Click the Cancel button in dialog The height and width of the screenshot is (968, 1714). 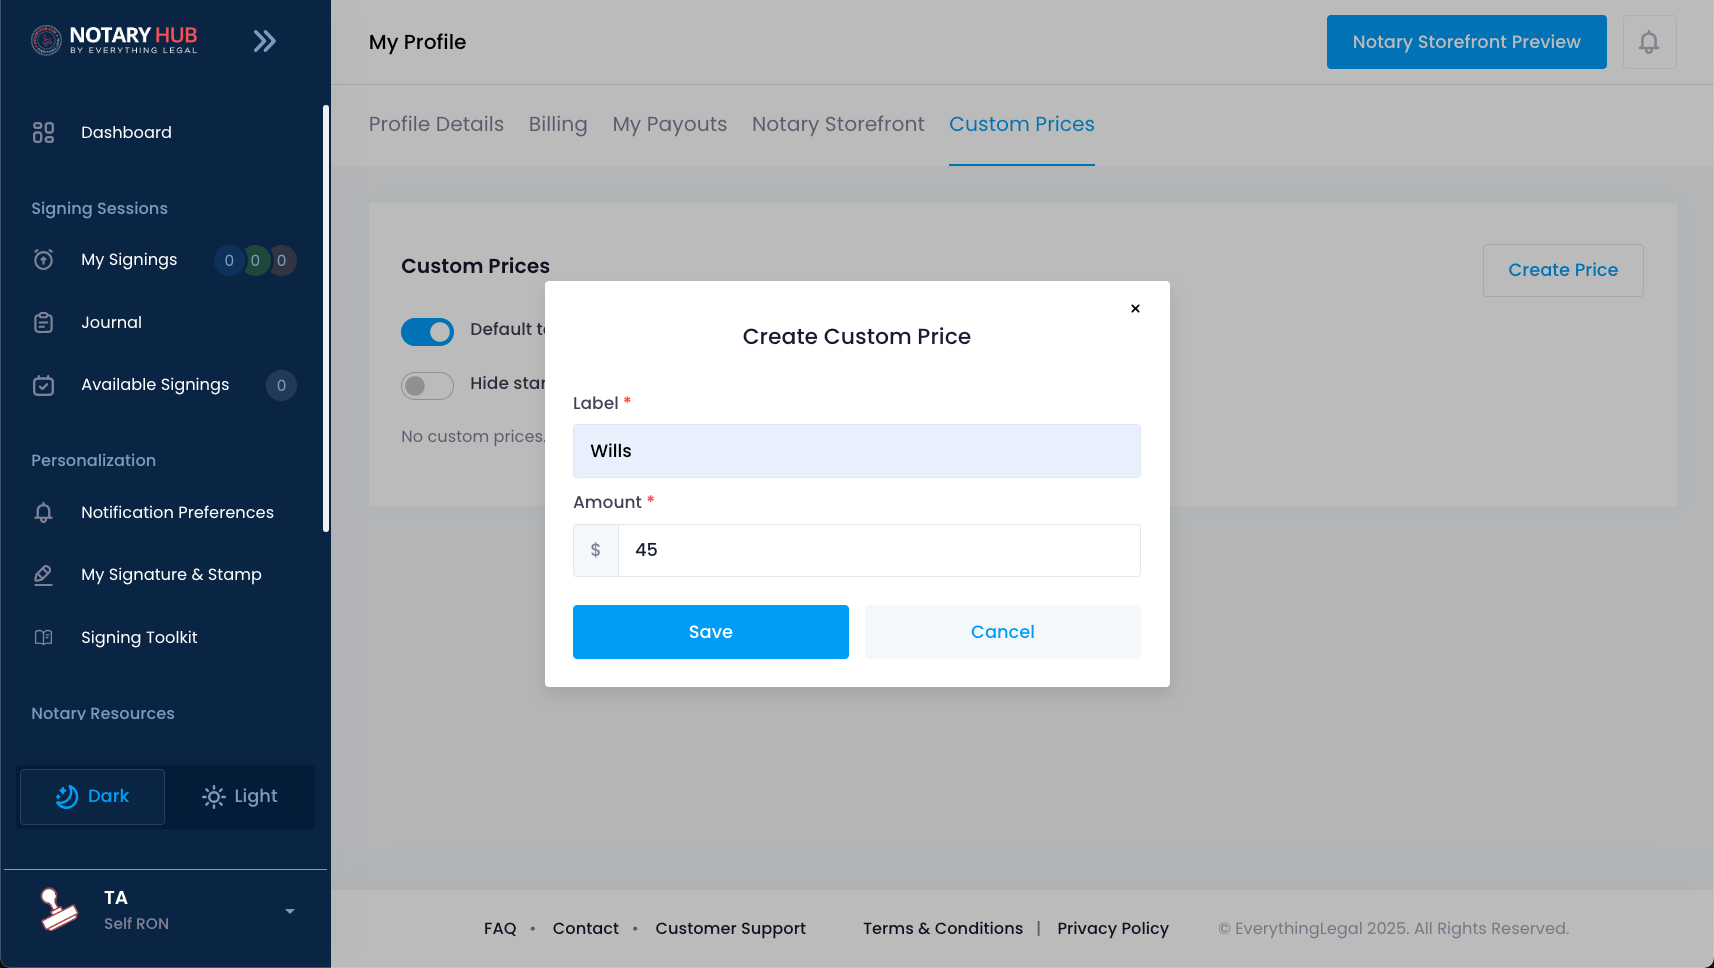click(1003, 632)
